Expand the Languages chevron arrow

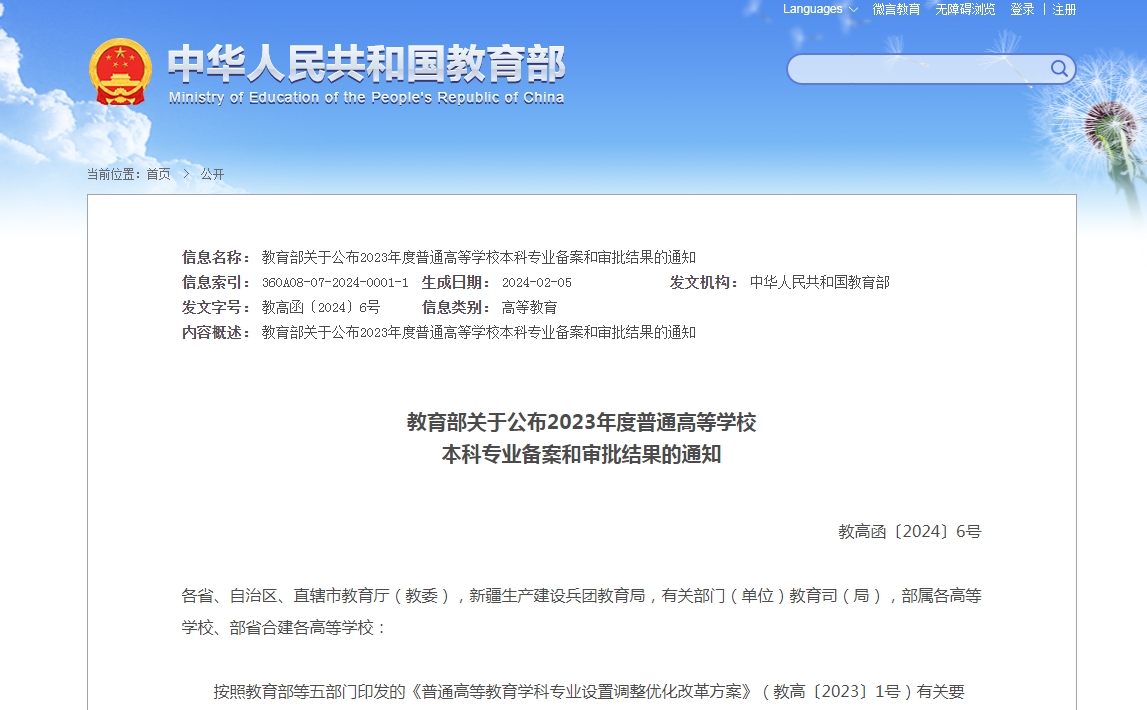coord(853,10)
